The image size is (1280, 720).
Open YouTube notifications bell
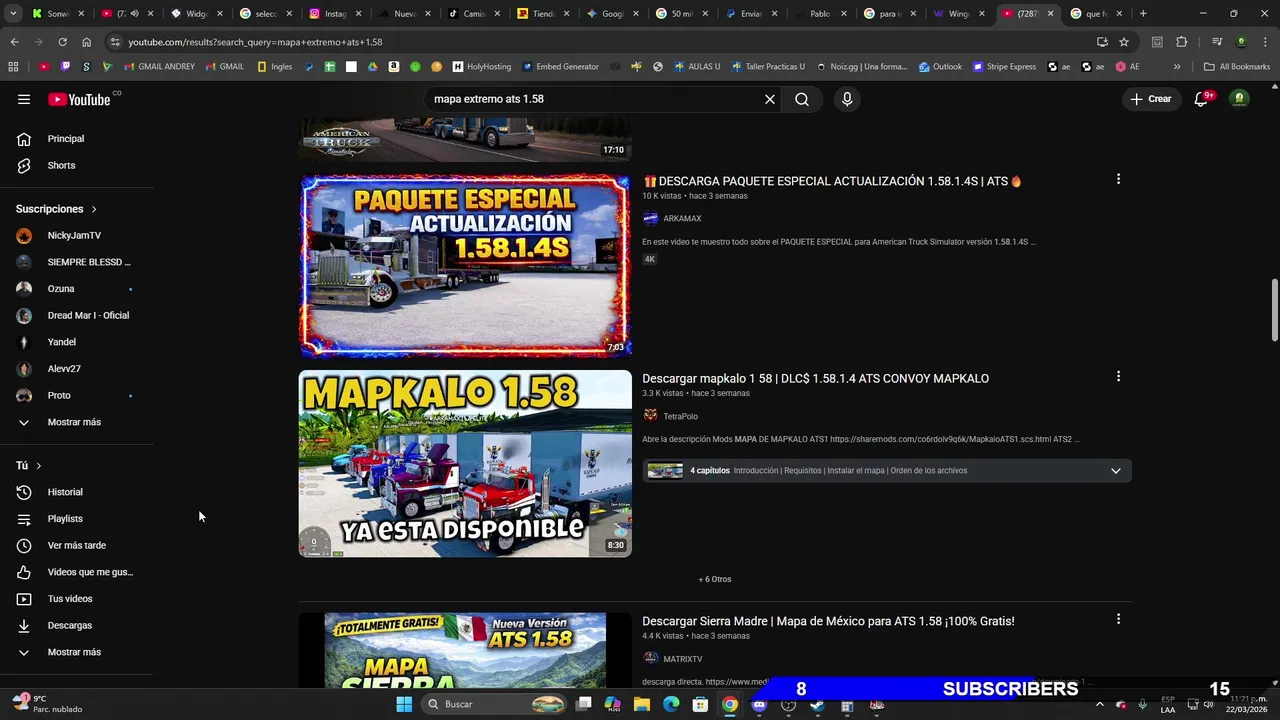(x=1202, y=99)
